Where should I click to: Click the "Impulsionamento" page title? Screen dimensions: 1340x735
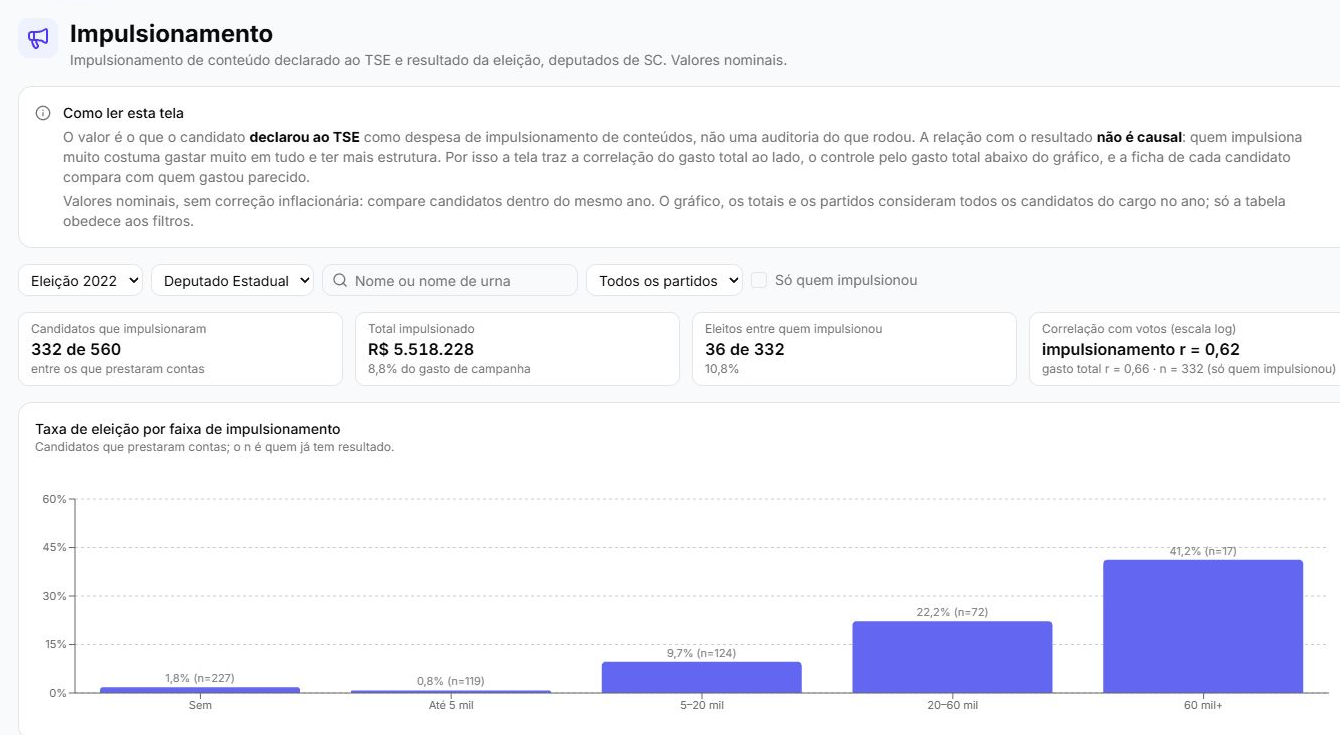click(x=171, y=35)
